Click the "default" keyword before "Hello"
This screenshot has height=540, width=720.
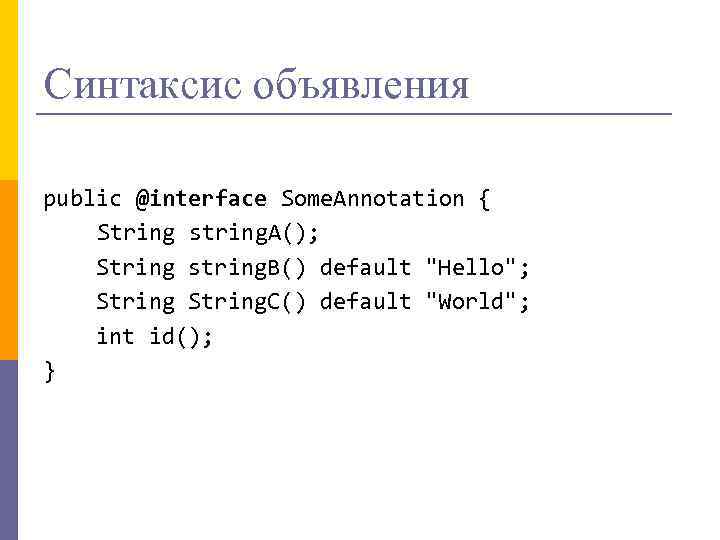(365, 267)
